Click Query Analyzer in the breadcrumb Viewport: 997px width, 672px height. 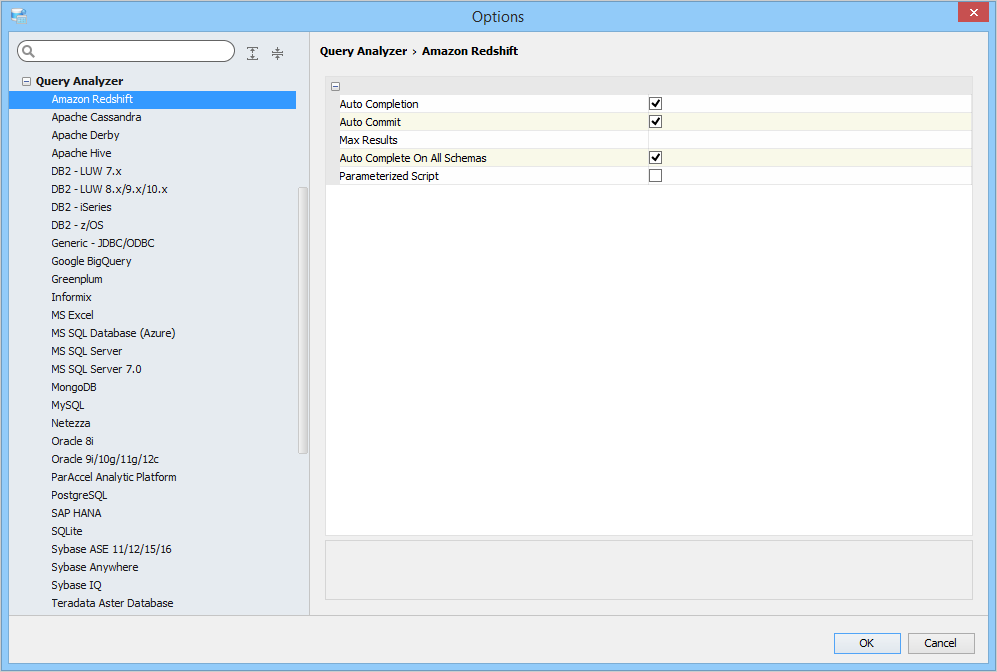(363, 51)
